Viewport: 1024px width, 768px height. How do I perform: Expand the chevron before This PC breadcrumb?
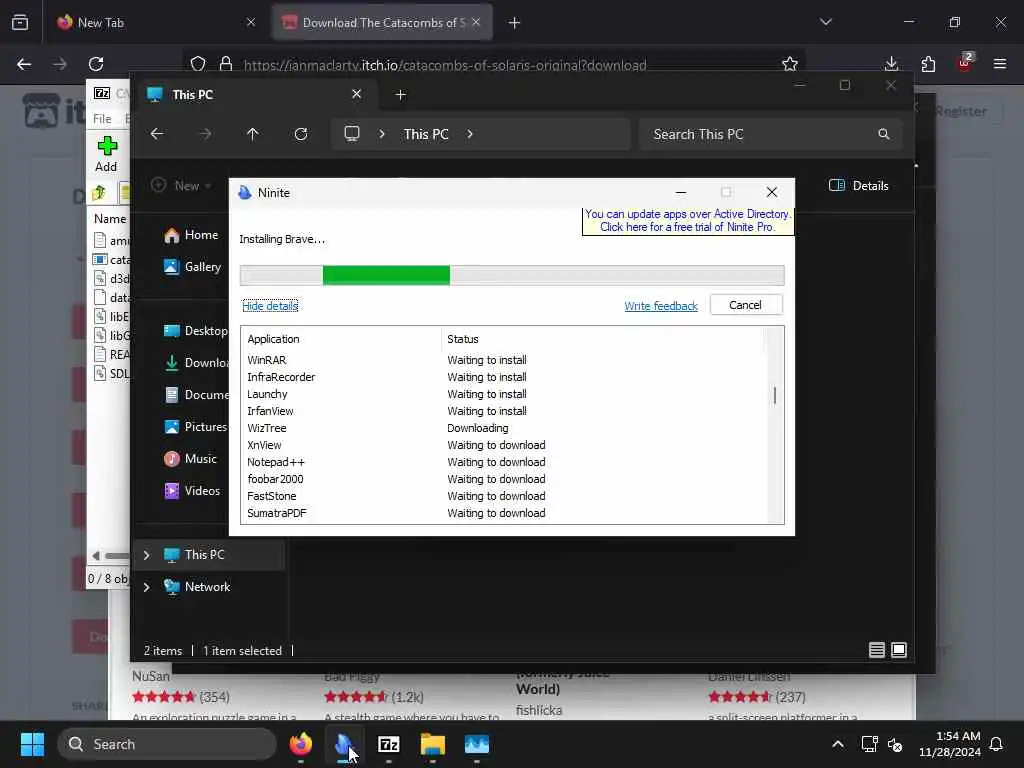tap(382, 134)
